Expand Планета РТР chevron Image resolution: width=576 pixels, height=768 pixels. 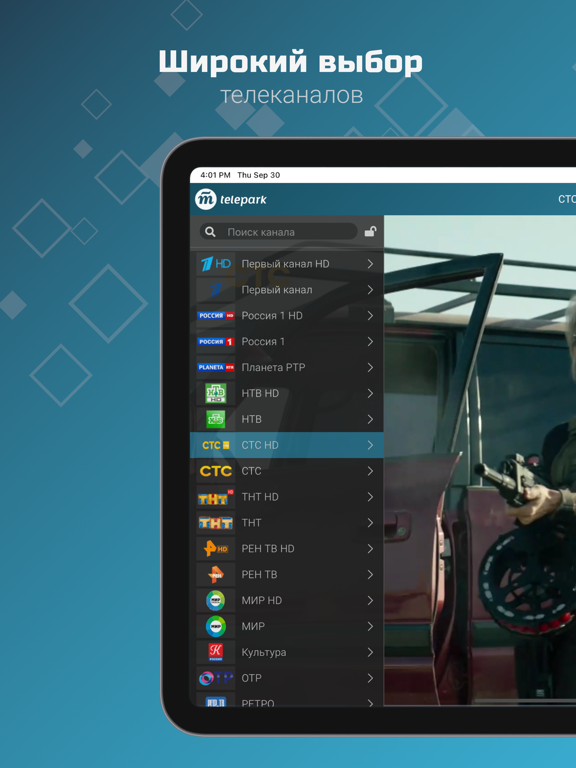coord(370,367)
